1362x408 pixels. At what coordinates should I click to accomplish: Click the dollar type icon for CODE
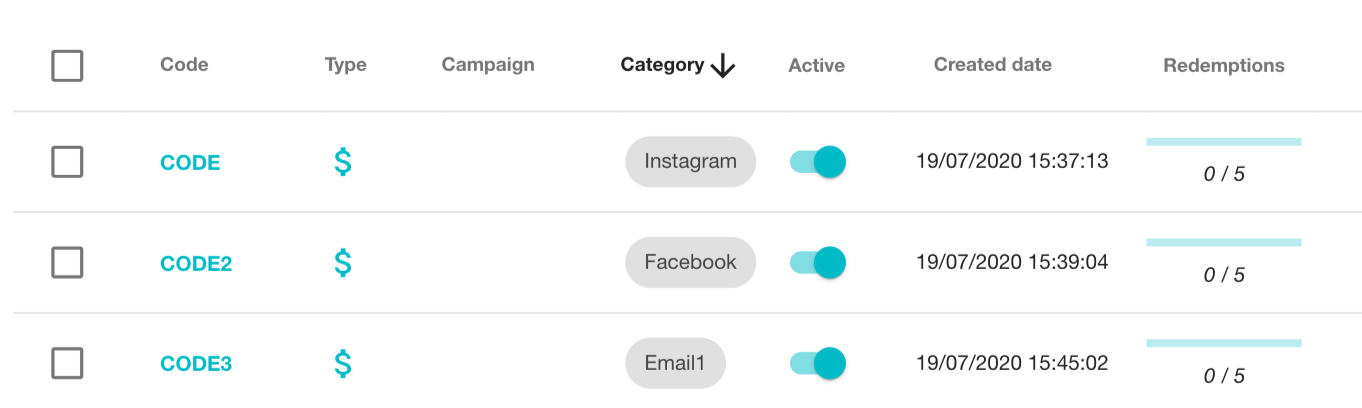point(342,162)
